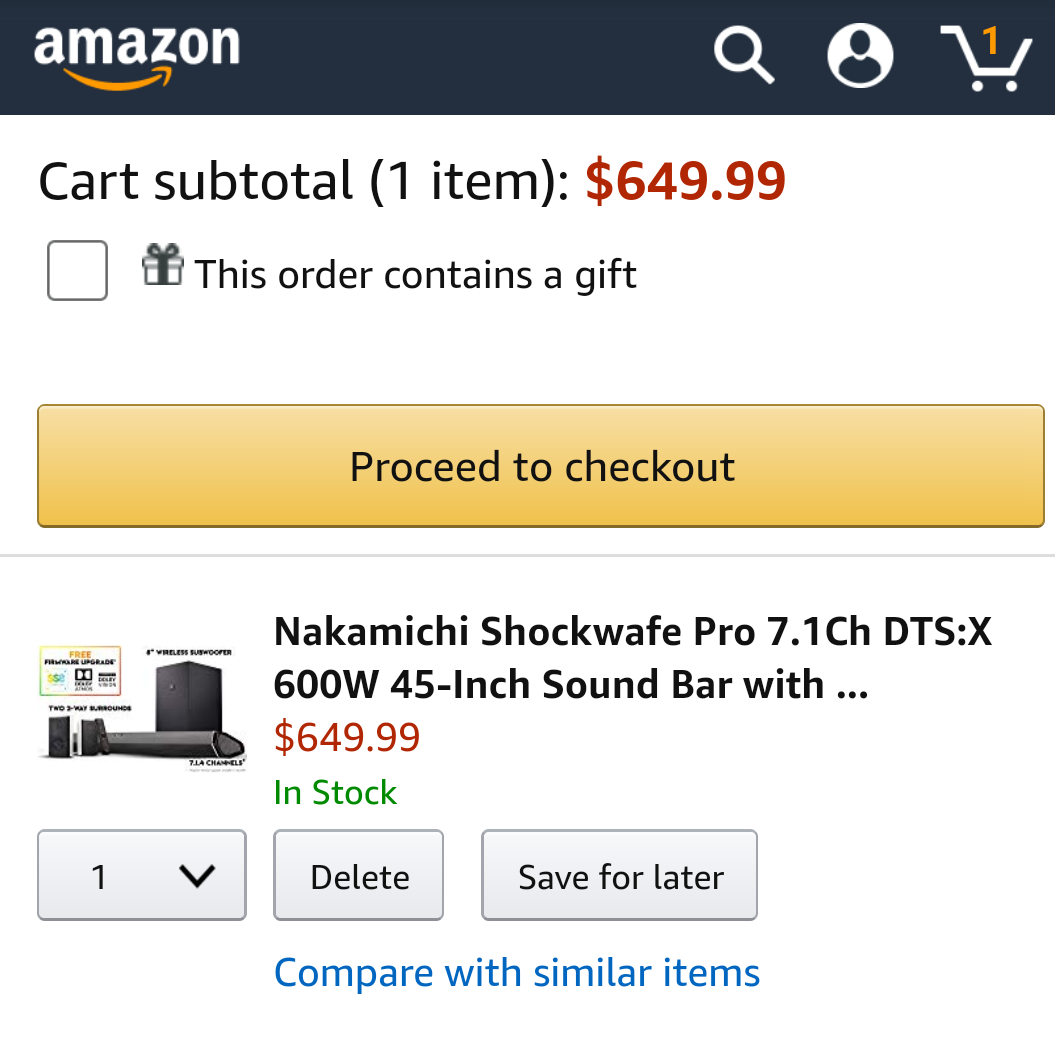
Task: Open the Nakamichi Shockwafe Pro product title
Action: (632, 658)
